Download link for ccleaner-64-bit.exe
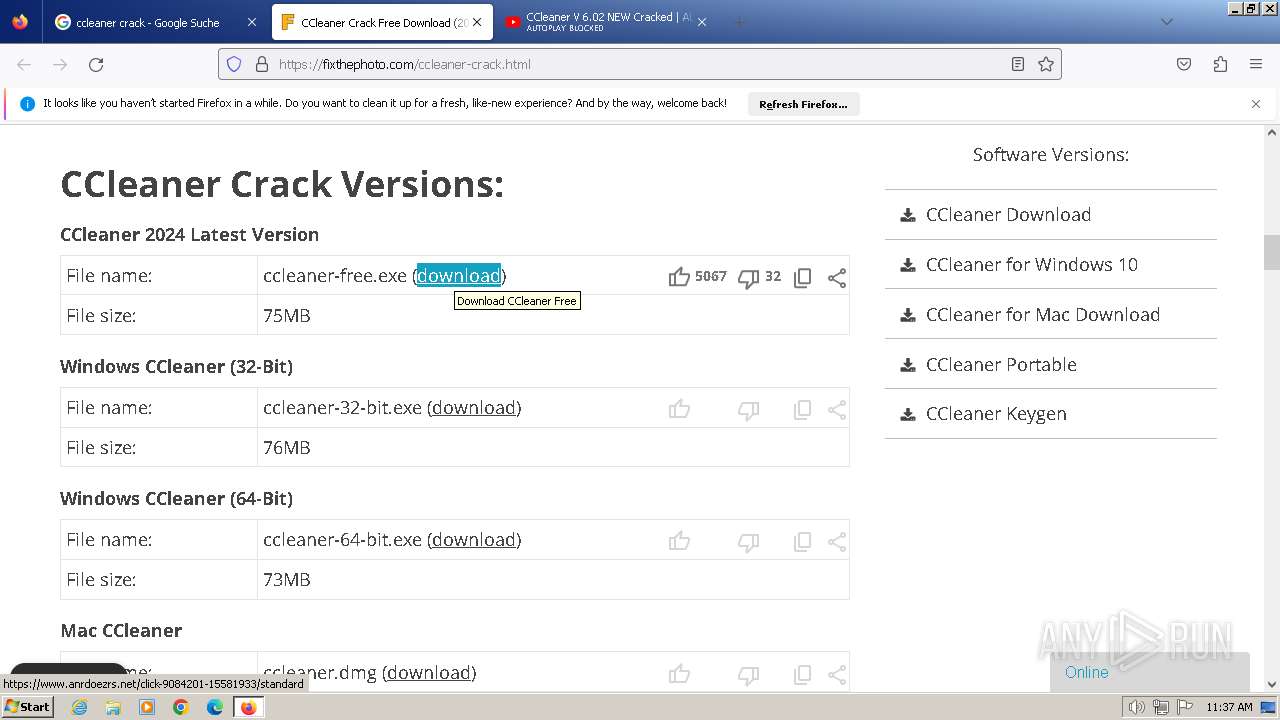 click(474, 540)
